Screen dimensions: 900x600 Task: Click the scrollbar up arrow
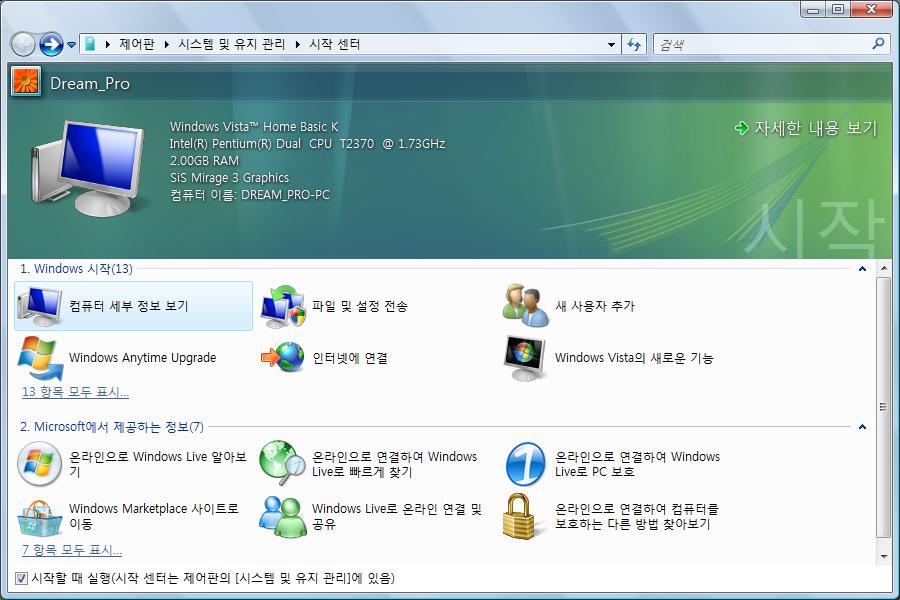pyautogui.click(x=883, y=269)
